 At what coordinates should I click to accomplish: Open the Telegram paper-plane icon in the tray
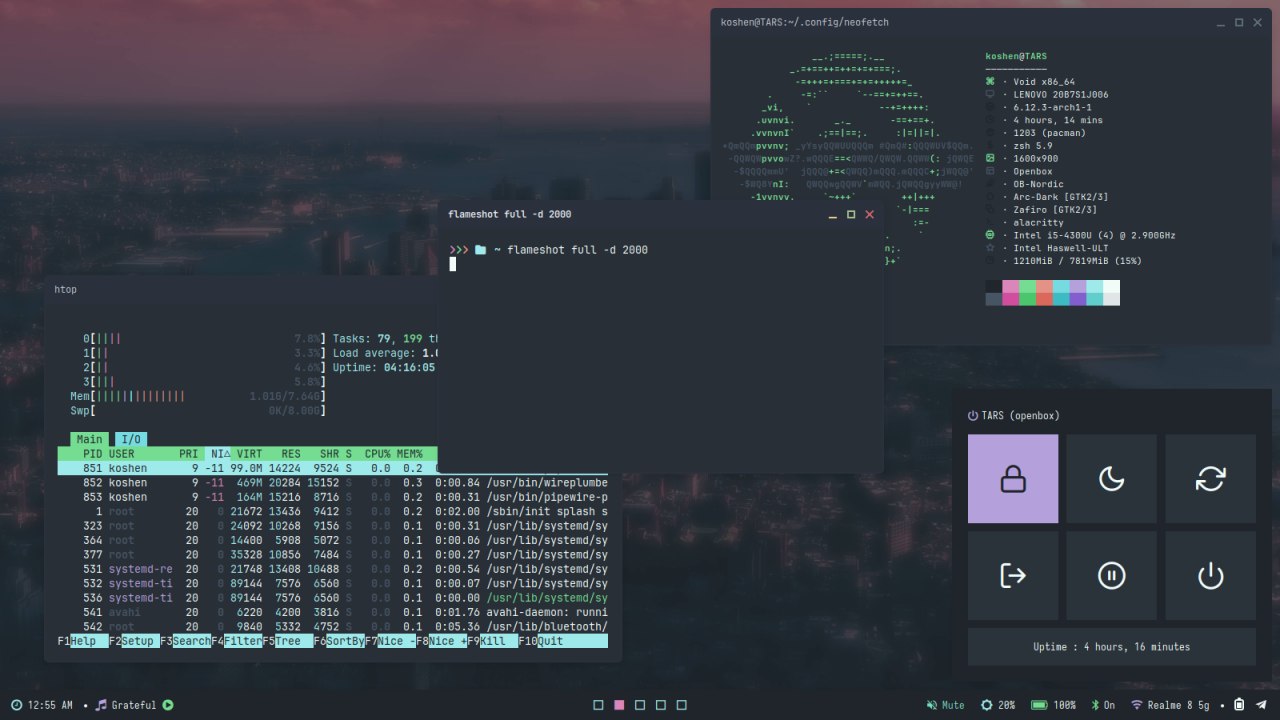coord(1260,705)
